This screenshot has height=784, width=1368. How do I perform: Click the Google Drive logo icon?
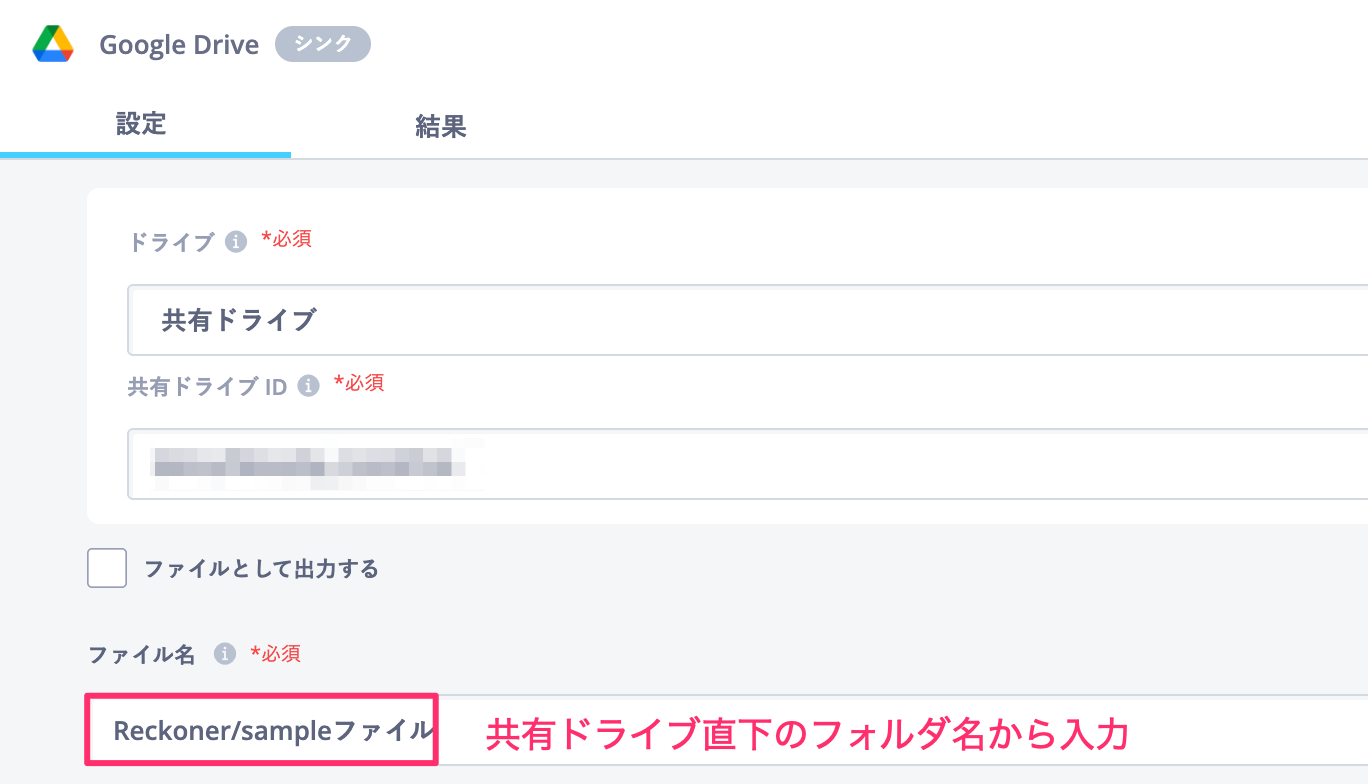tap(54, 44)
